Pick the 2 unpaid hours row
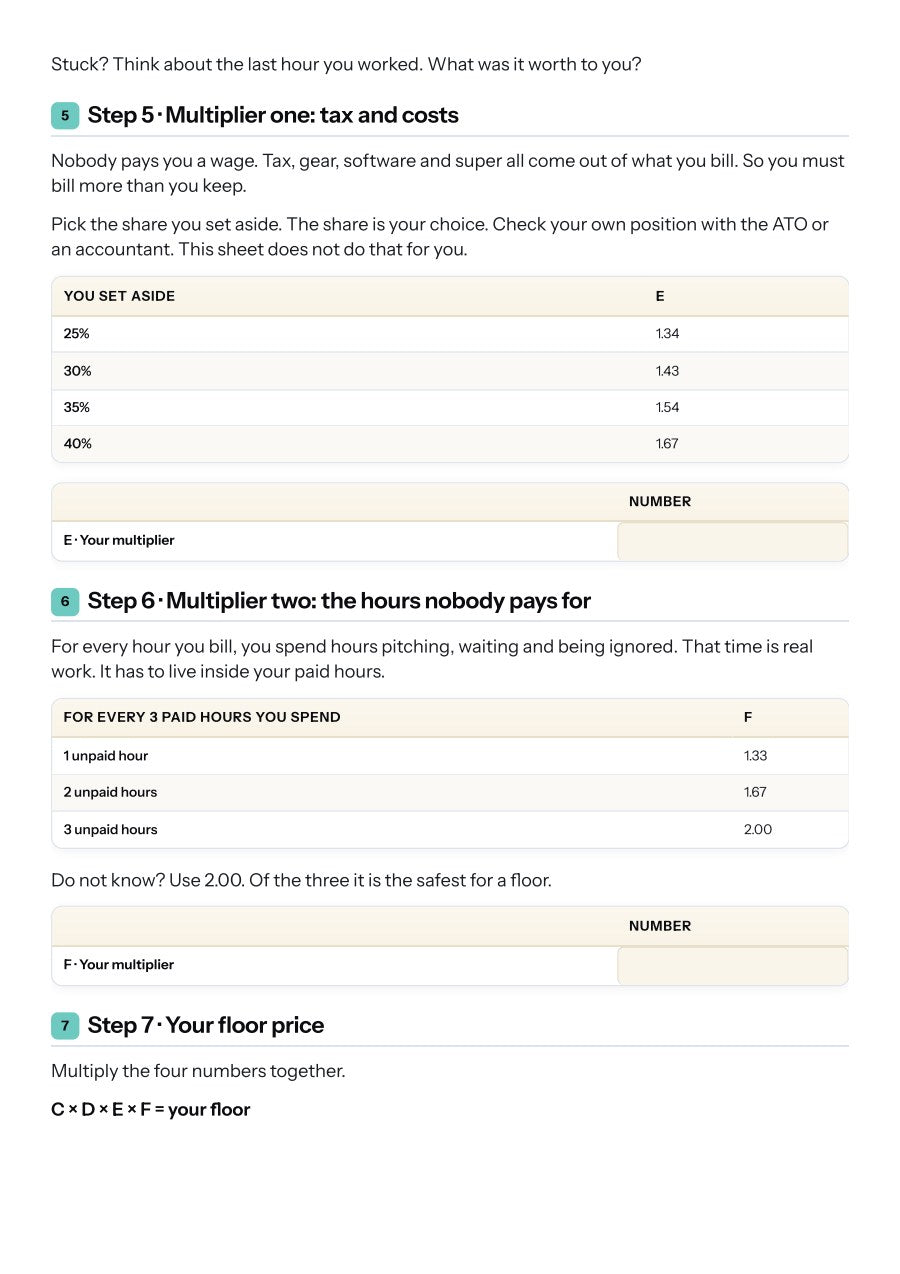The width and height of the screenshot is (900, 1274). pos(450,793)
